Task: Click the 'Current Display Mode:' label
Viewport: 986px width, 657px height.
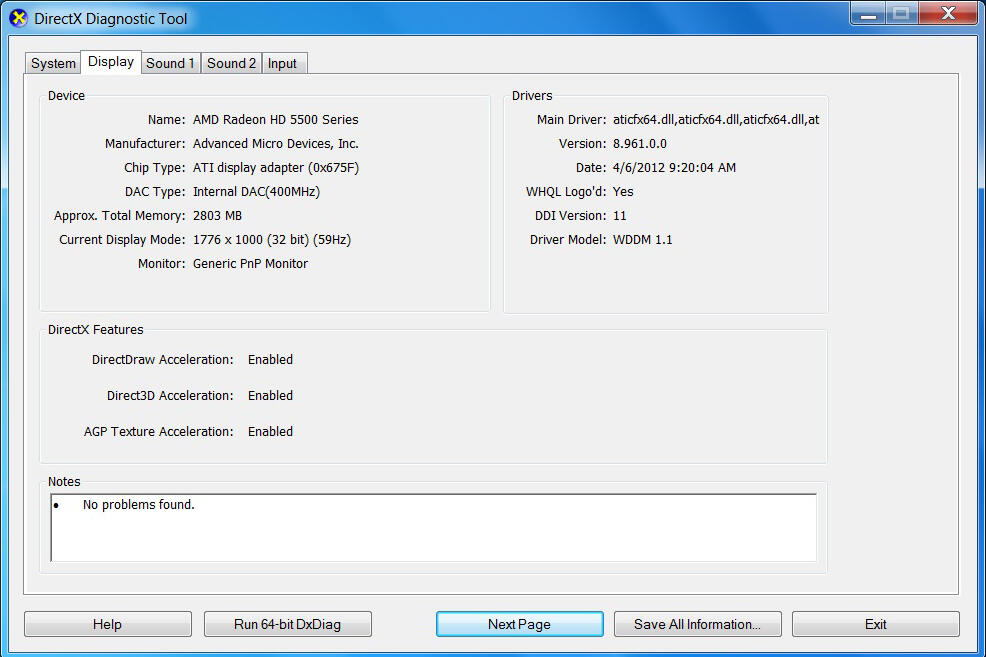Action: (122, 240)
